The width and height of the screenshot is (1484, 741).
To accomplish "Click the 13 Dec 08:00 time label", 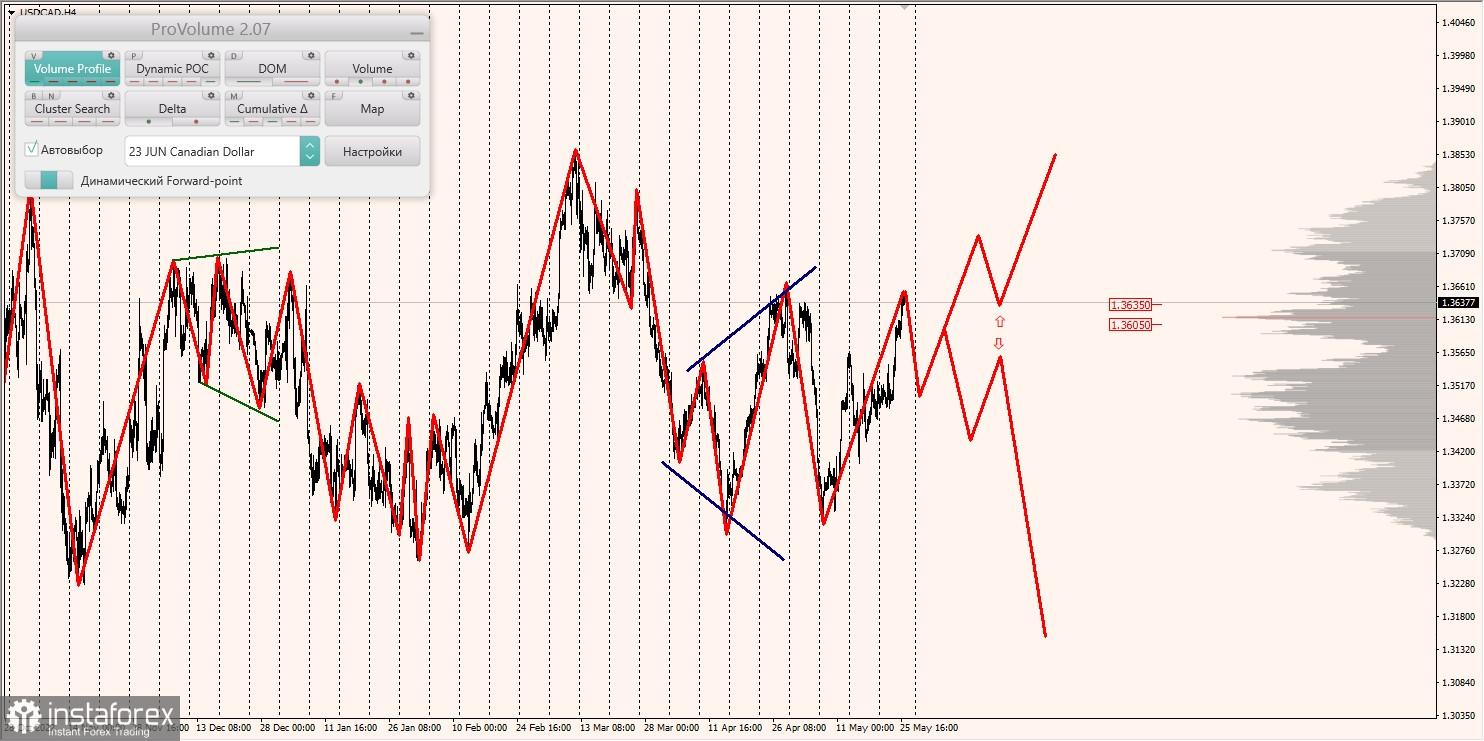I will coord(223,728).
